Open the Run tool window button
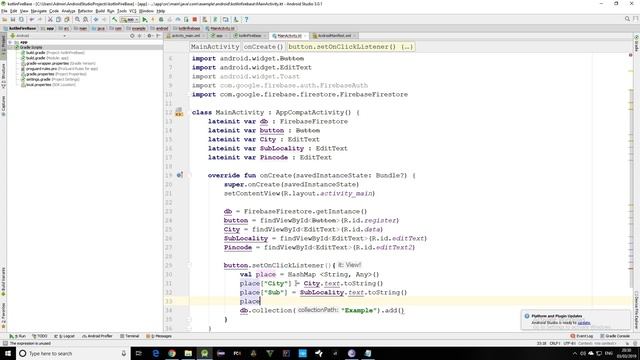The image size is (640, 360). pyautogui.click(x=18, y=336)
